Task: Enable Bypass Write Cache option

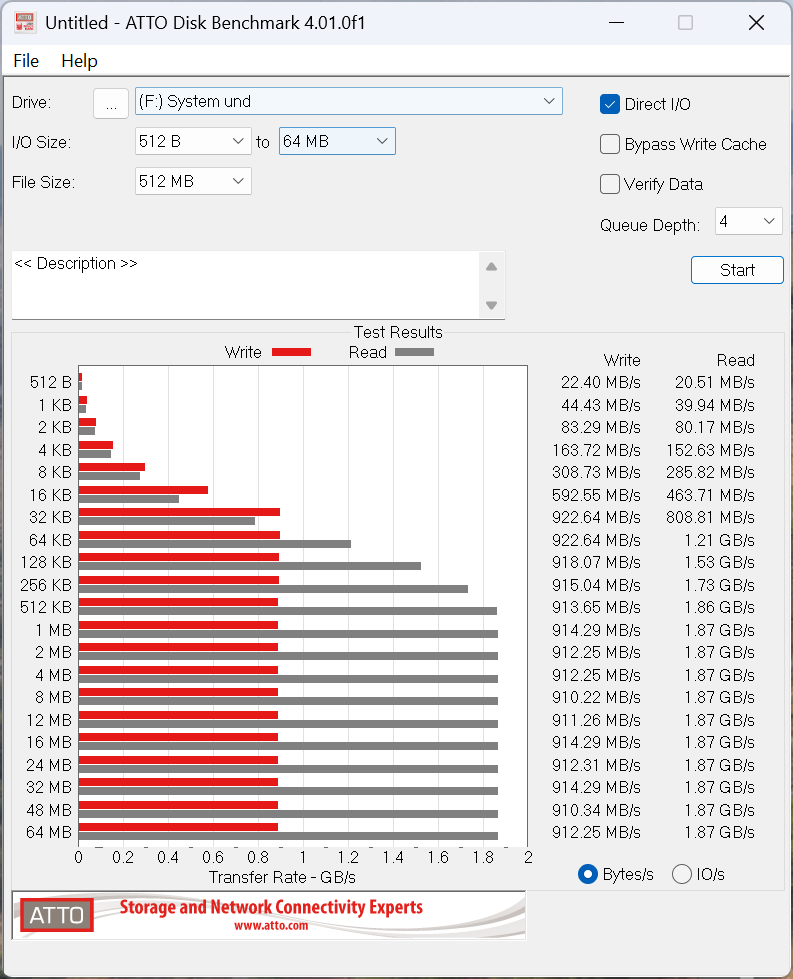Action: [610, 144]
